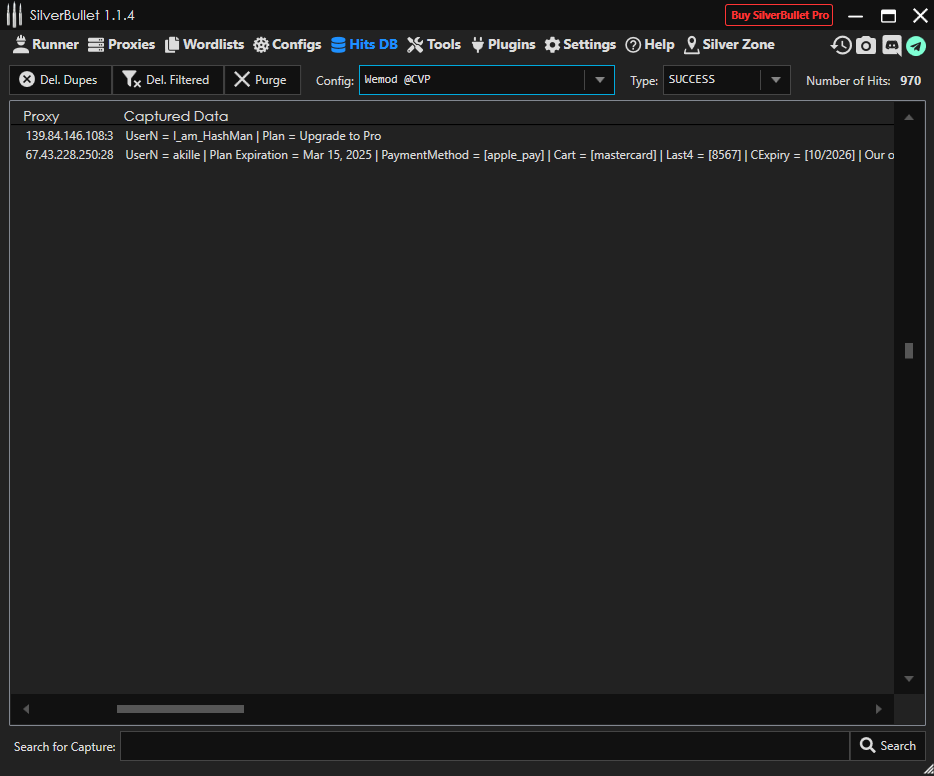Click Buy SilverBullet Pro button
934x776 pixels.
pos(779,15)
